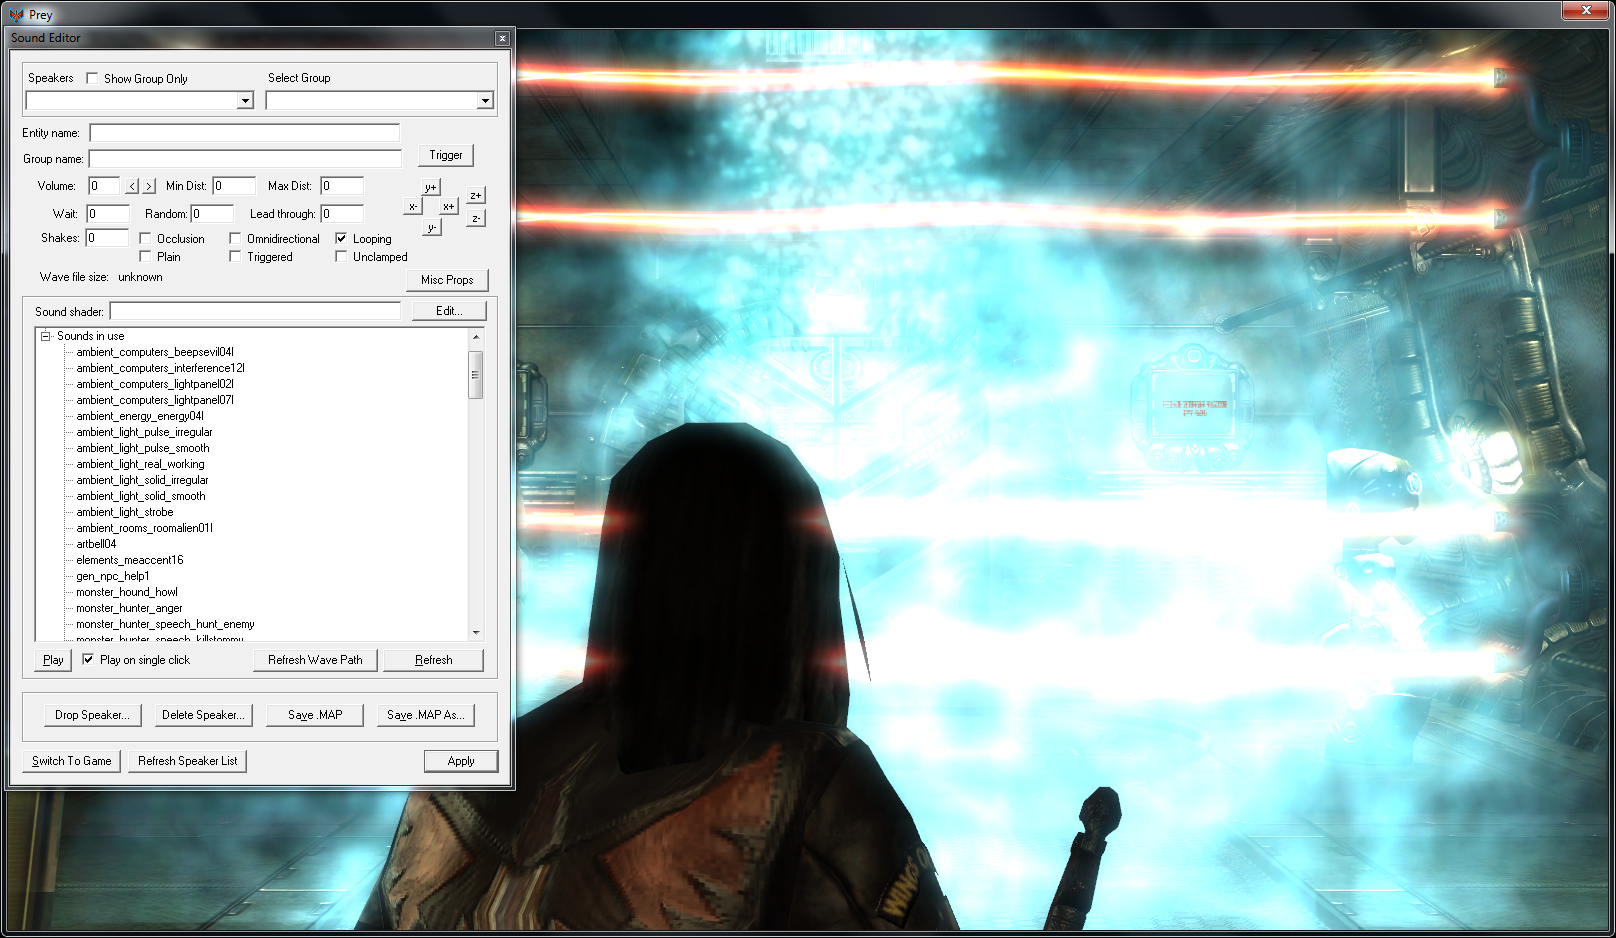Click sound list scroll up arrow

pyautogui.click(x=476, y=337)
